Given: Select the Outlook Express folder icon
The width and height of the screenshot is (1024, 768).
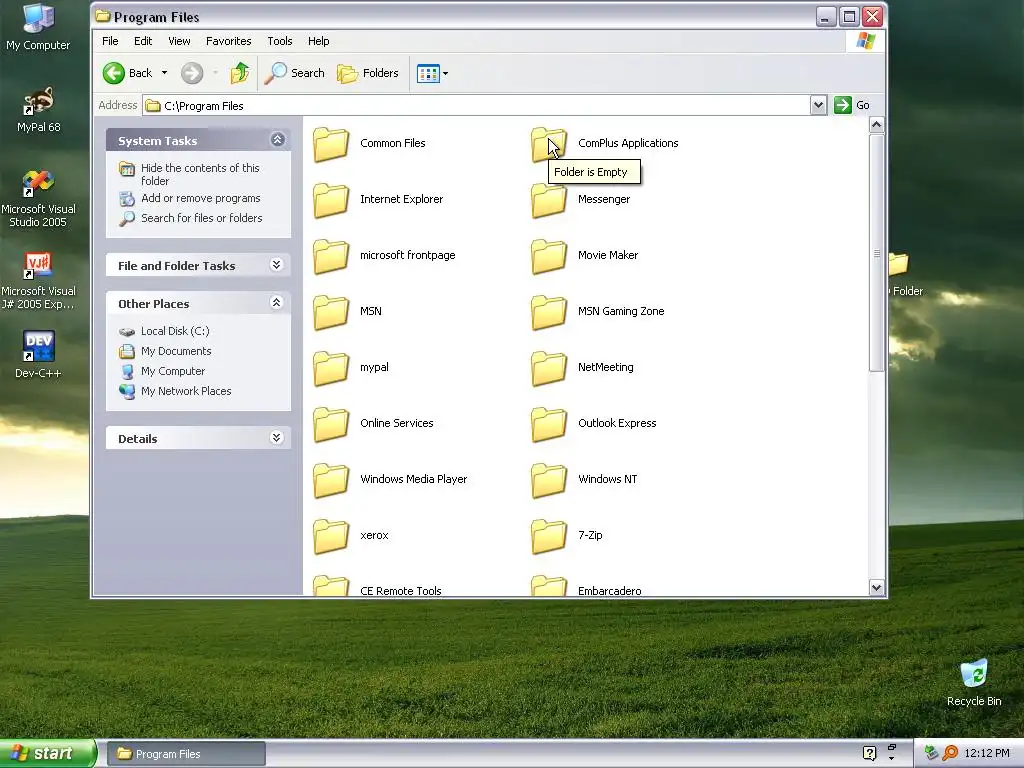Looking at the screenshot, I should click(x=549, y=424).
